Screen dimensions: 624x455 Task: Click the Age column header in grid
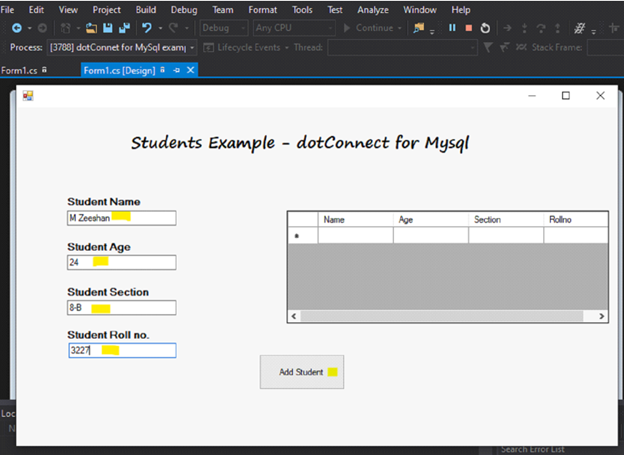pos(431,219)
